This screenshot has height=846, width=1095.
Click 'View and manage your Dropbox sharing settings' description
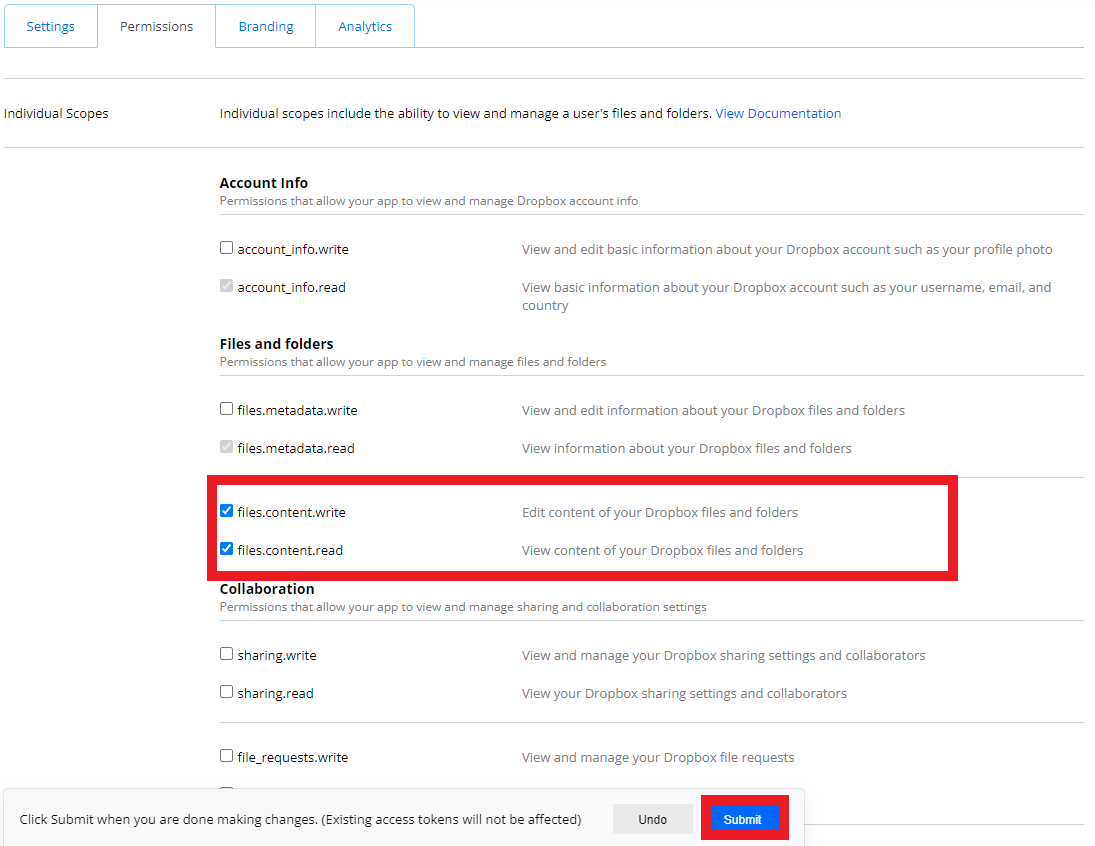pos(723,655)
